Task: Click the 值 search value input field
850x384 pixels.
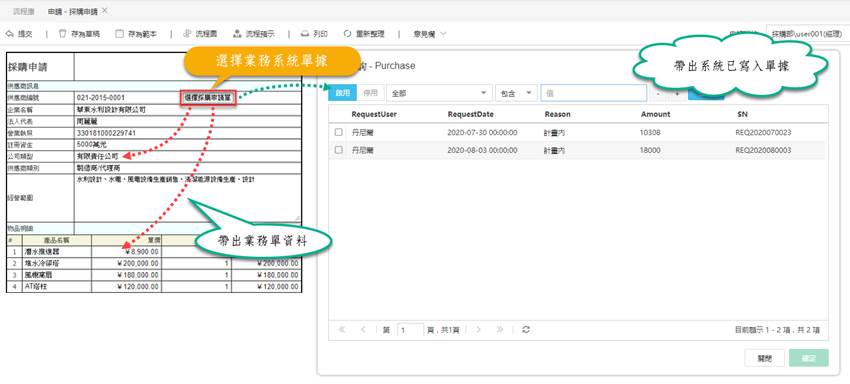Action: [x=594, y=93]
